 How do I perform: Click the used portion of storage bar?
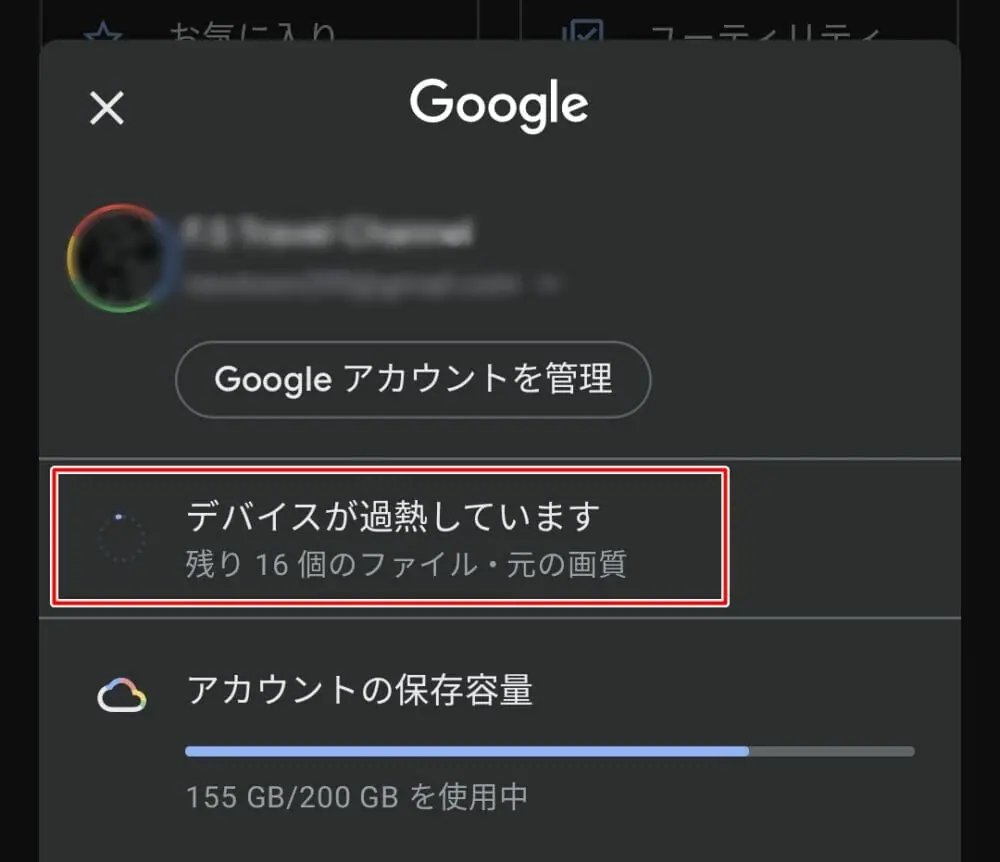point(466,751)
